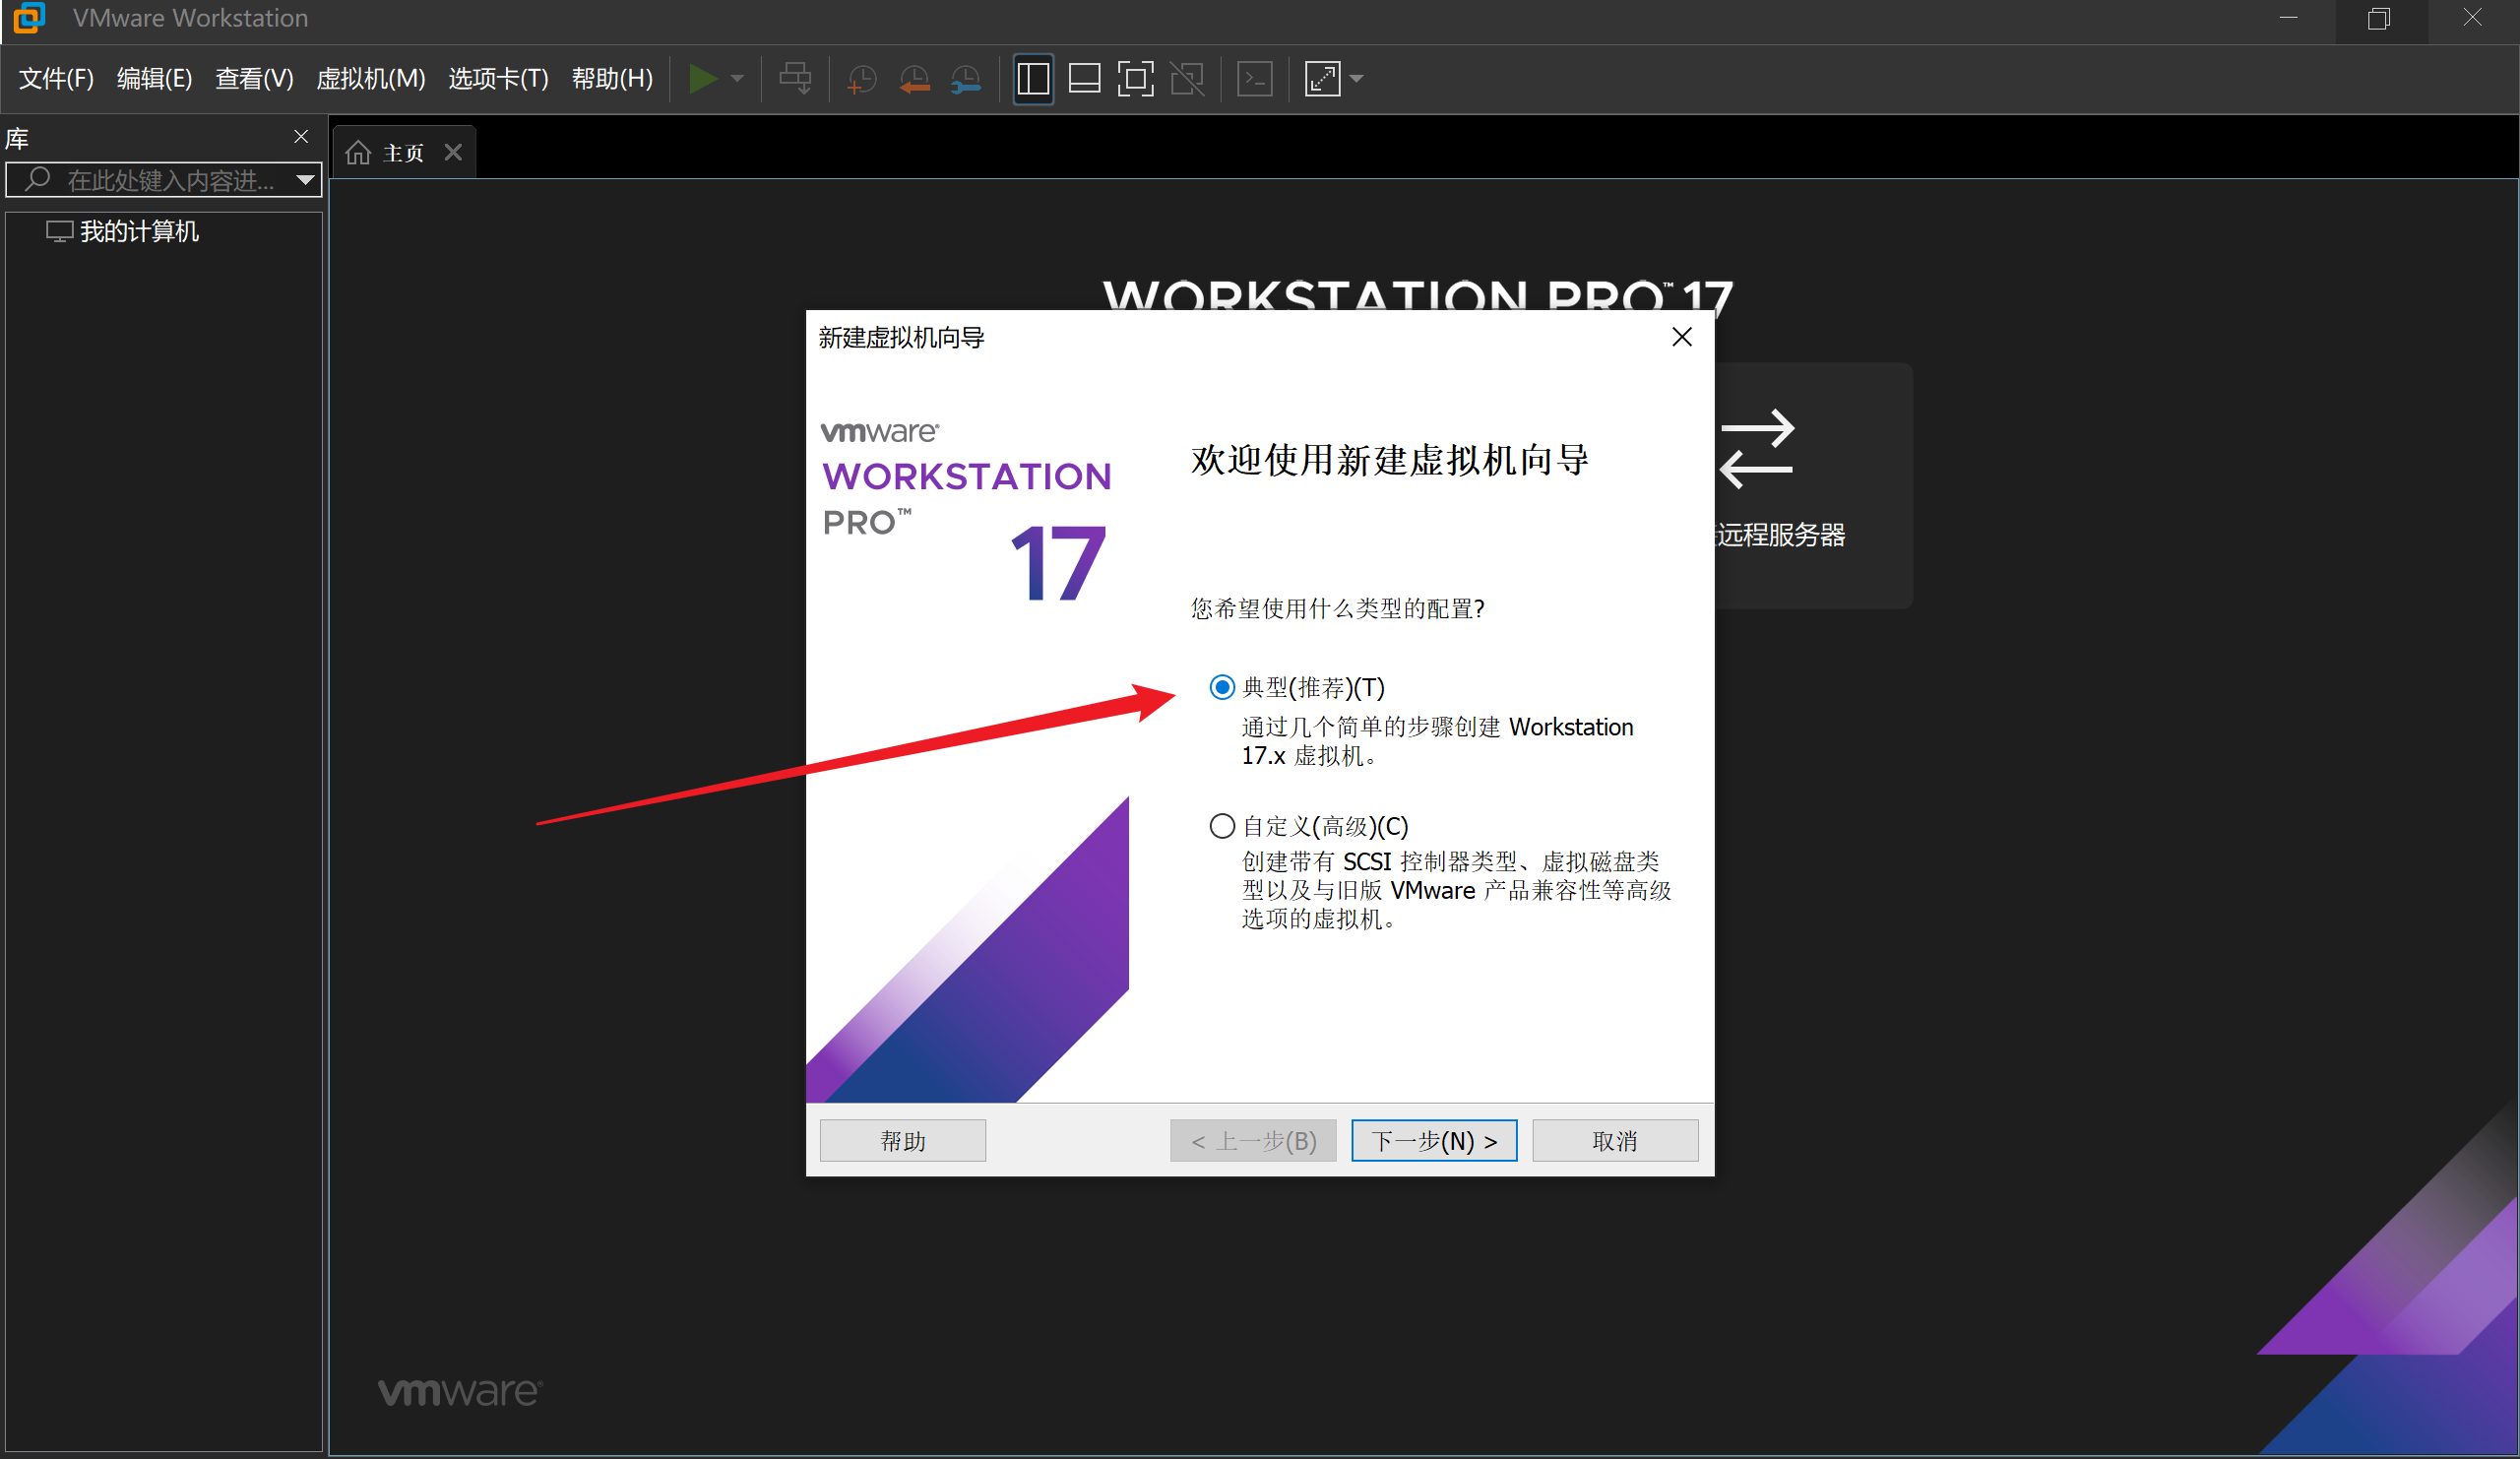
Task: Click the home icon on 主页 tab
Action: click(x=358, y=153)
